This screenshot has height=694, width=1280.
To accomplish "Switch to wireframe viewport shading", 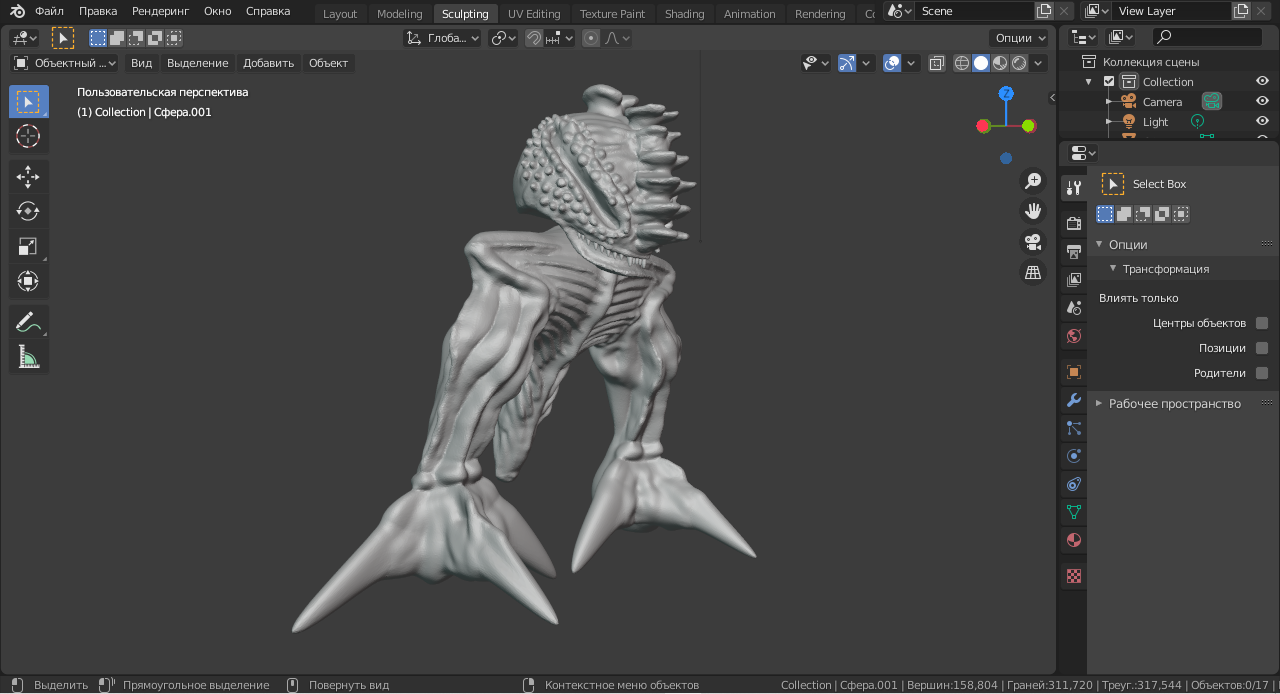I will (x=962, y=63).
